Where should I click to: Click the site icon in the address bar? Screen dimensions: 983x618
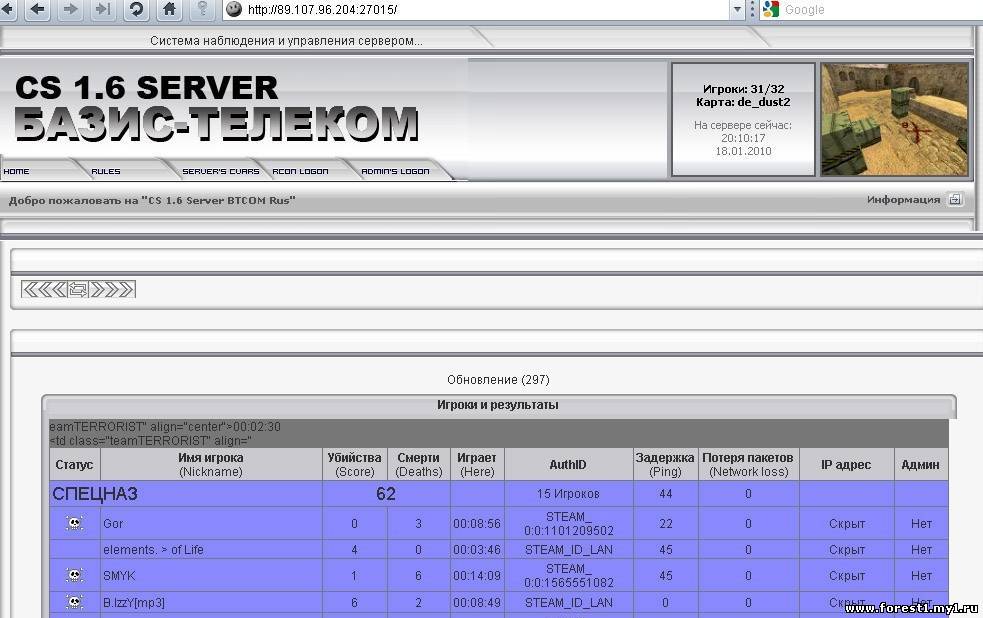(x=234, y=9)
